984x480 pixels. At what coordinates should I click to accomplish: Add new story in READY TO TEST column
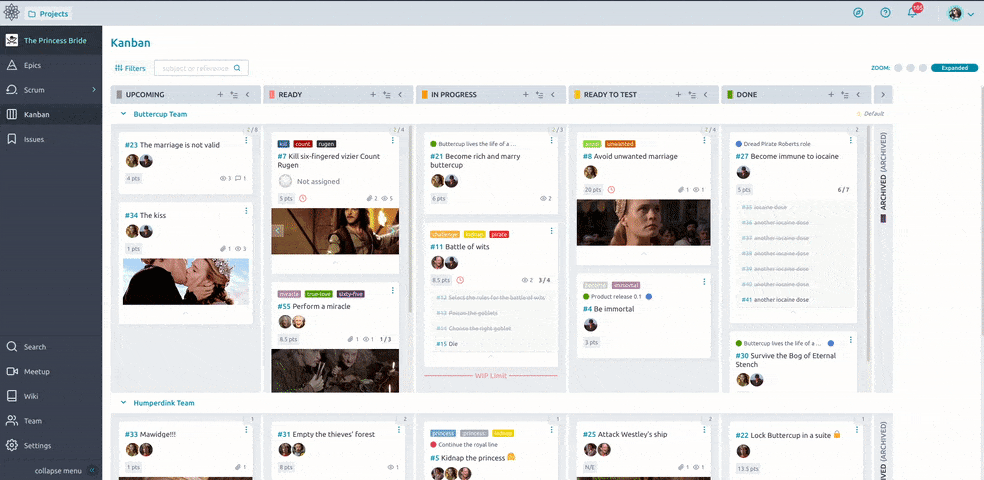(678, 95)
